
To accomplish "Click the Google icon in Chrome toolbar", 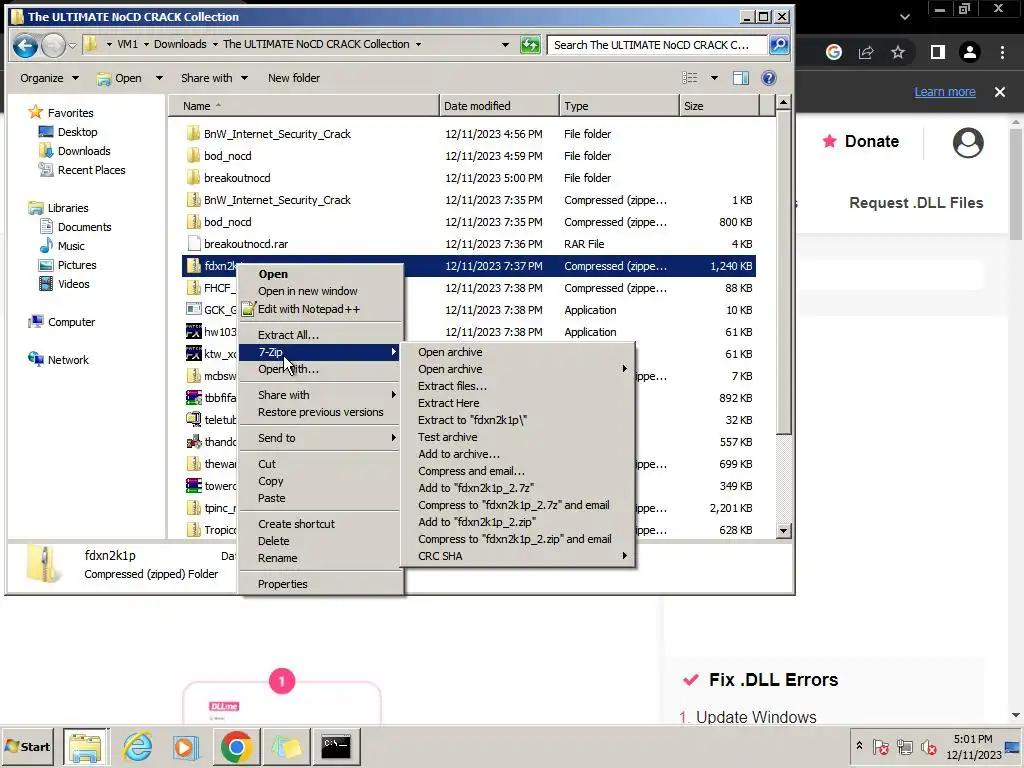I will (833, 52).
